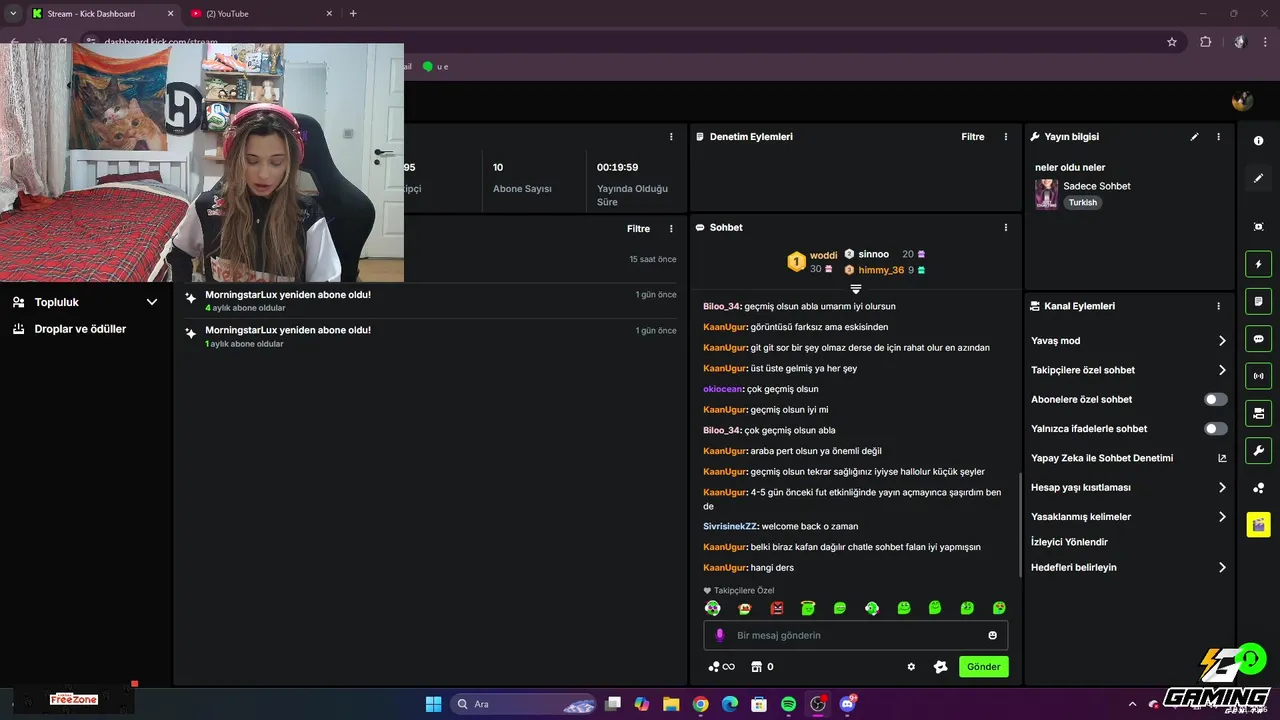Screen dimensions: 1280x720
Task: Click Filtre in the activity feed panel
Action: coord(638,229)
